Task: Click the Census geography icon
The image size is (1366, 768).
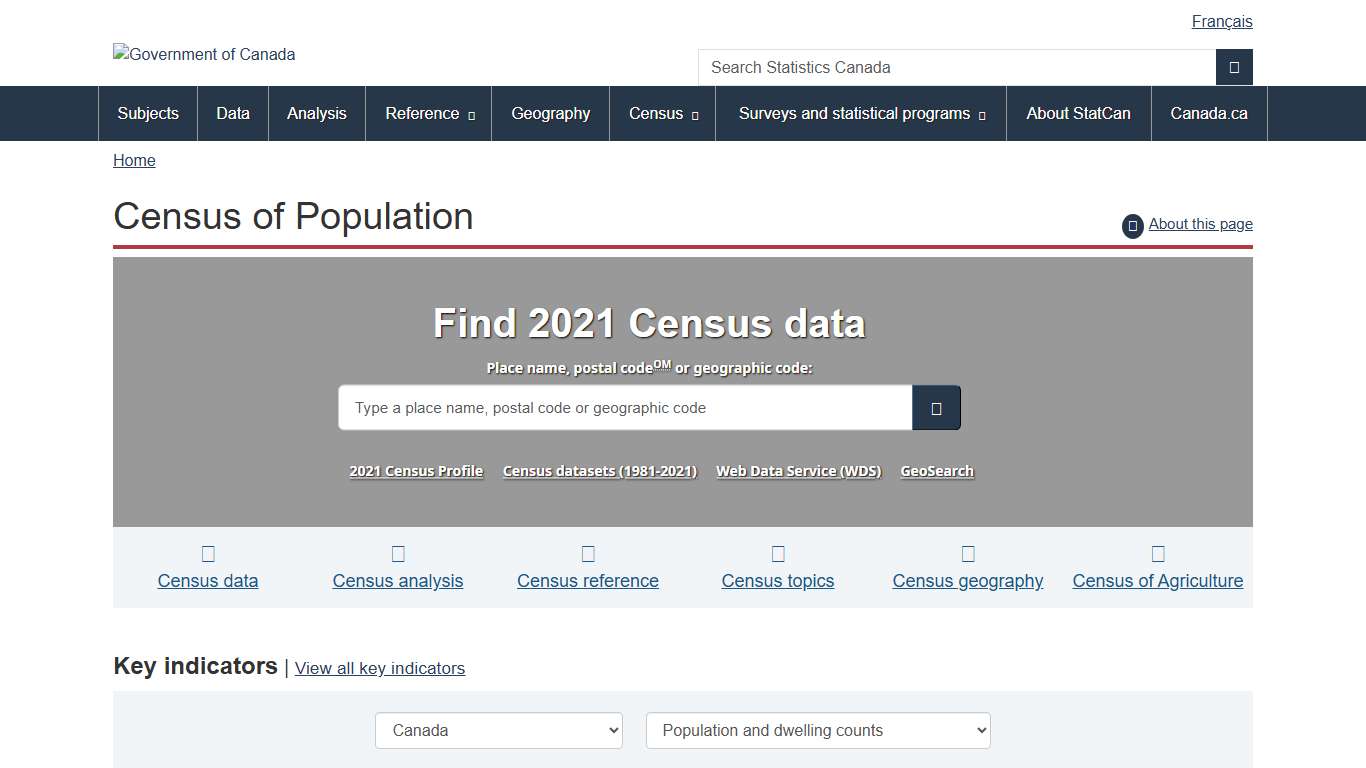Action: [x=967, y=553]
